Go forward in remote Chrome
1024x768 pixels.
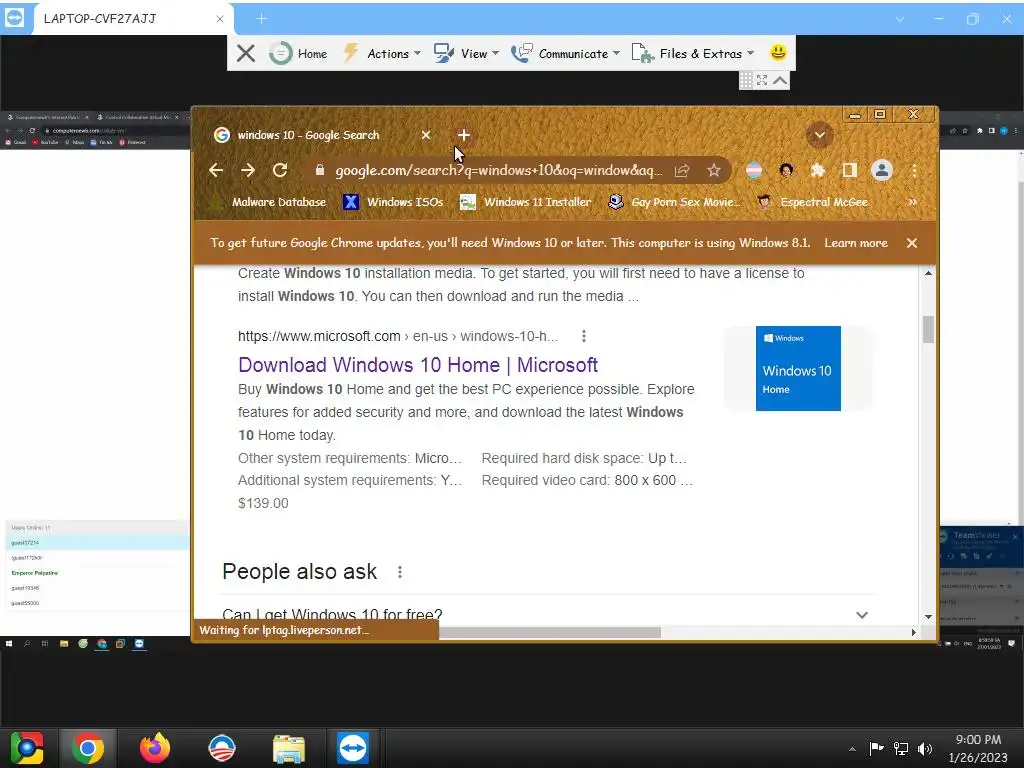click(248, 170)
